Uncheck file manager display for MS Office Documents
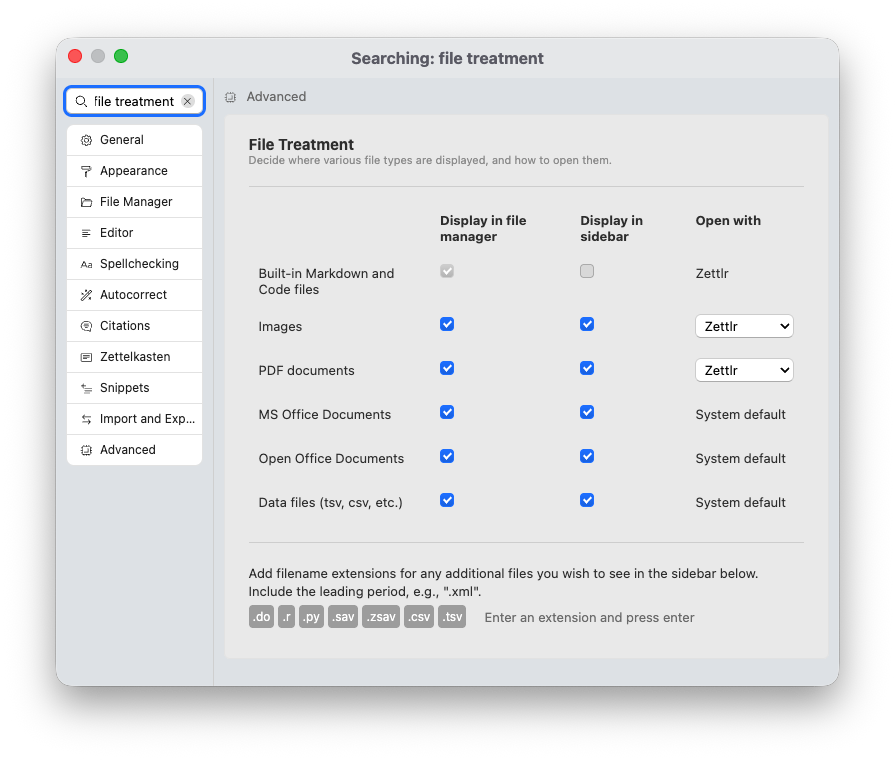The height and width of the screenshot is (760, 895). 447,412
